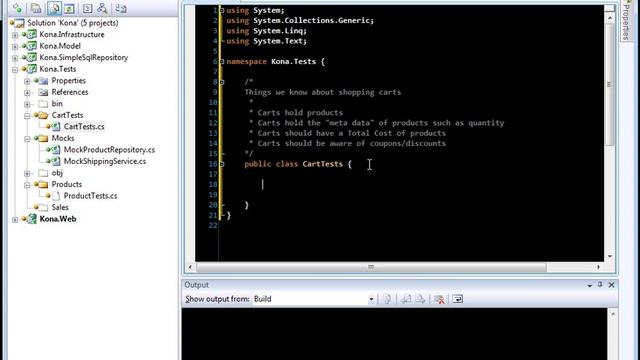The image size is (640, 360).
Task: Close the Output panel
Action: point(611,285)
